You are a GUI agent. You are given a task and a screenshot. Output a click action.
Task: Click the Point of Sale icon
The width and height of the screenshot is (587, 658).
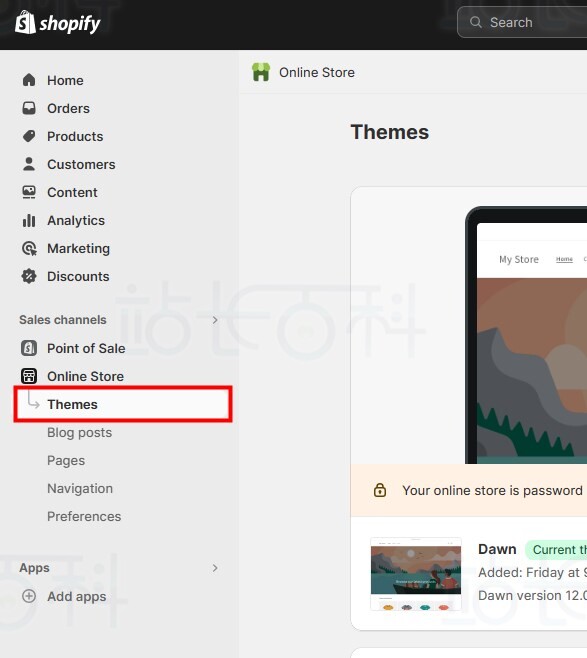[29, 348]
